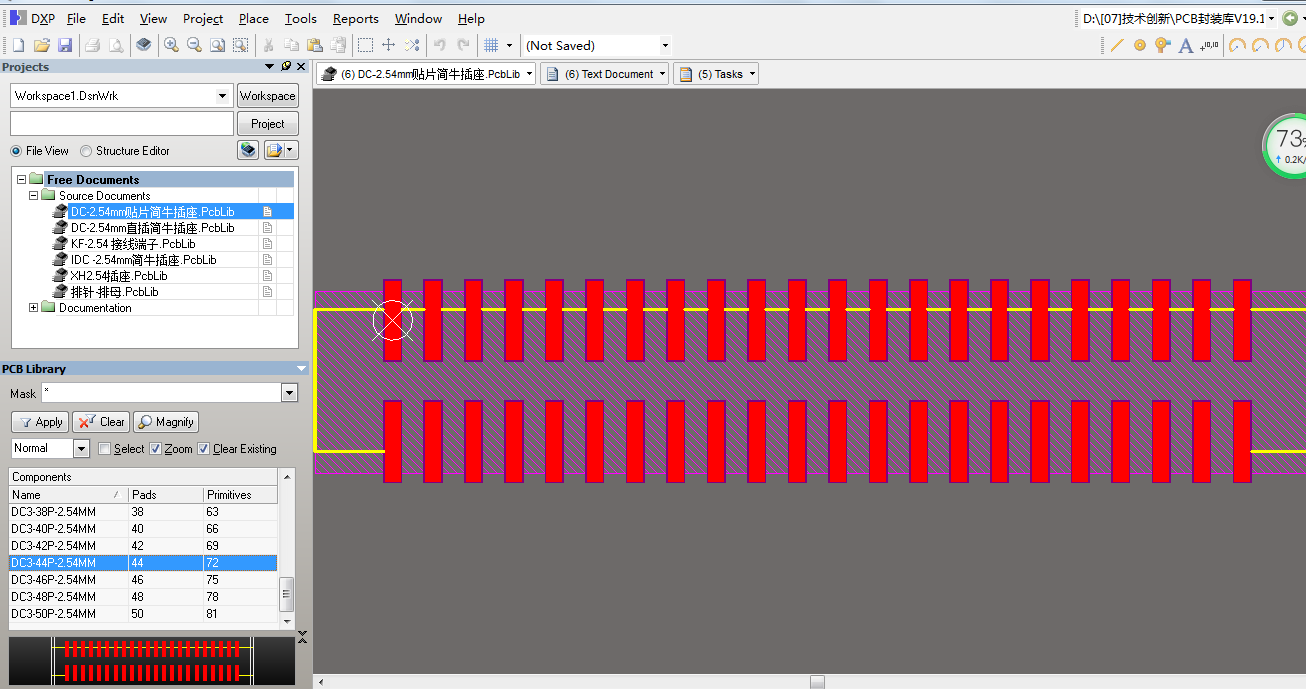
Task: Collapse the Source Documents folder
Action: pyautogui.click(x=33, y=196)
